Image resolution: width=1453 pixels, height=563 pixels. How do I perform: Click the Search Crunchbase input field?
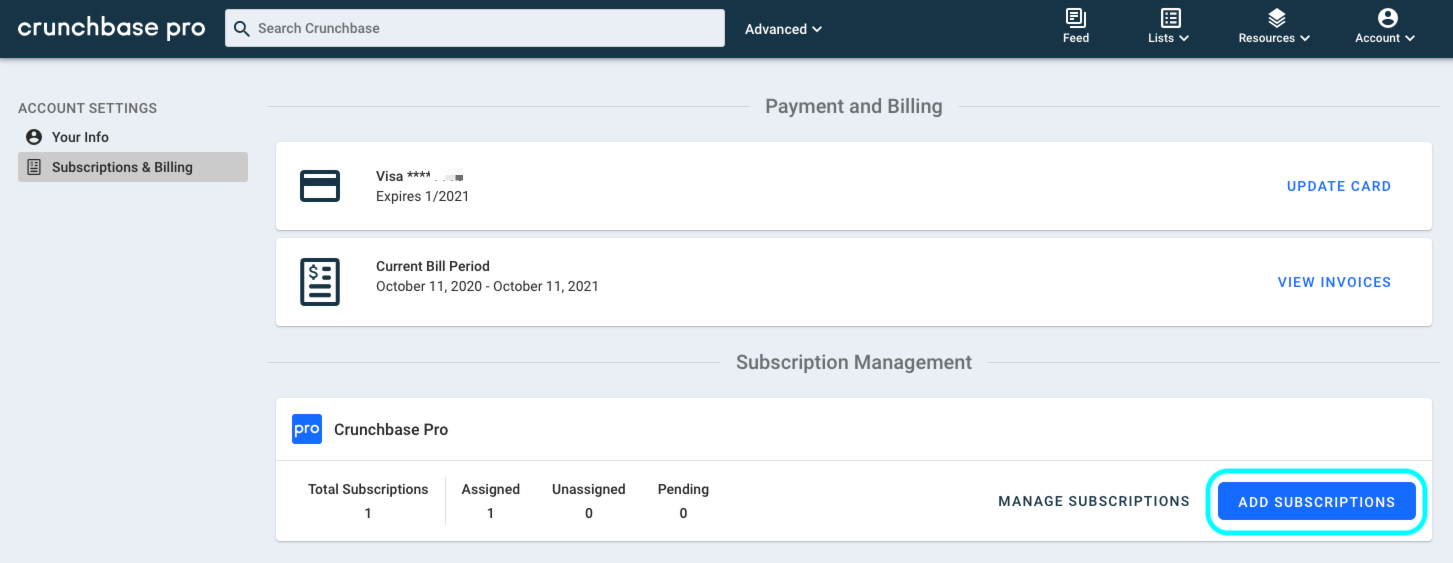tap(475, 28)
